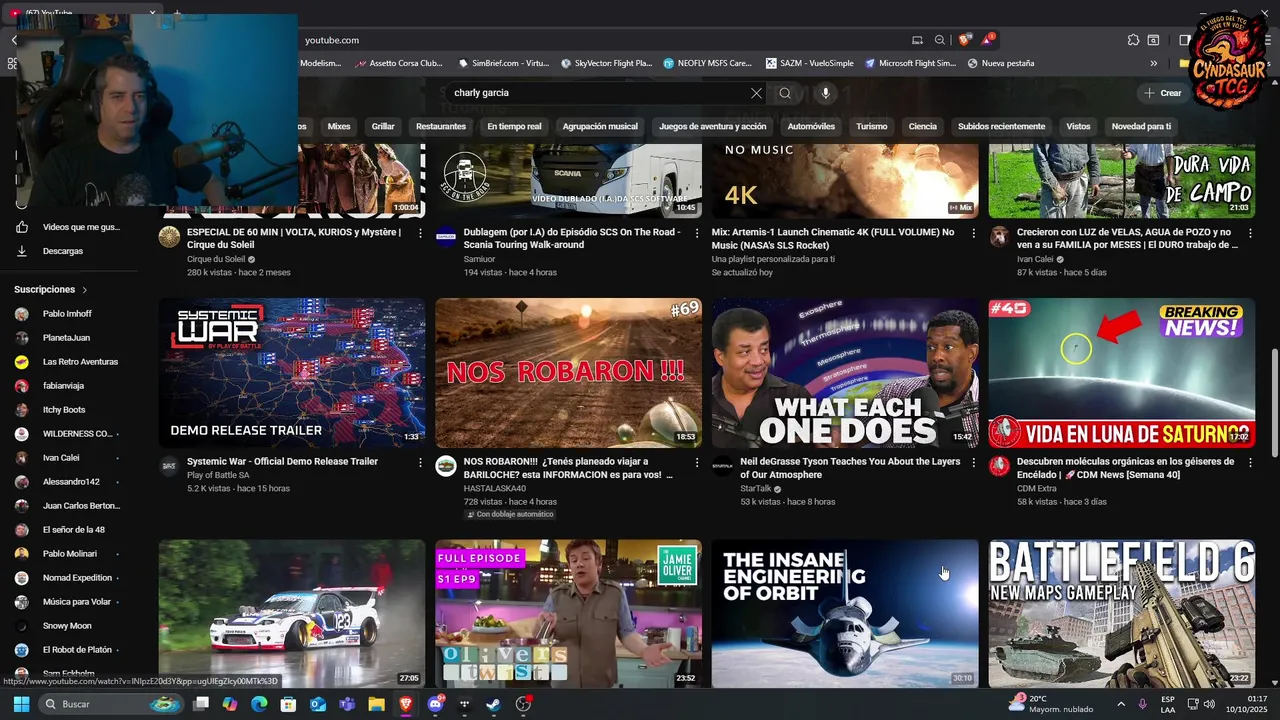Click the Windows Start button
The width and height of the screenshot is (1280, 720).
click(x=21, y=704)
